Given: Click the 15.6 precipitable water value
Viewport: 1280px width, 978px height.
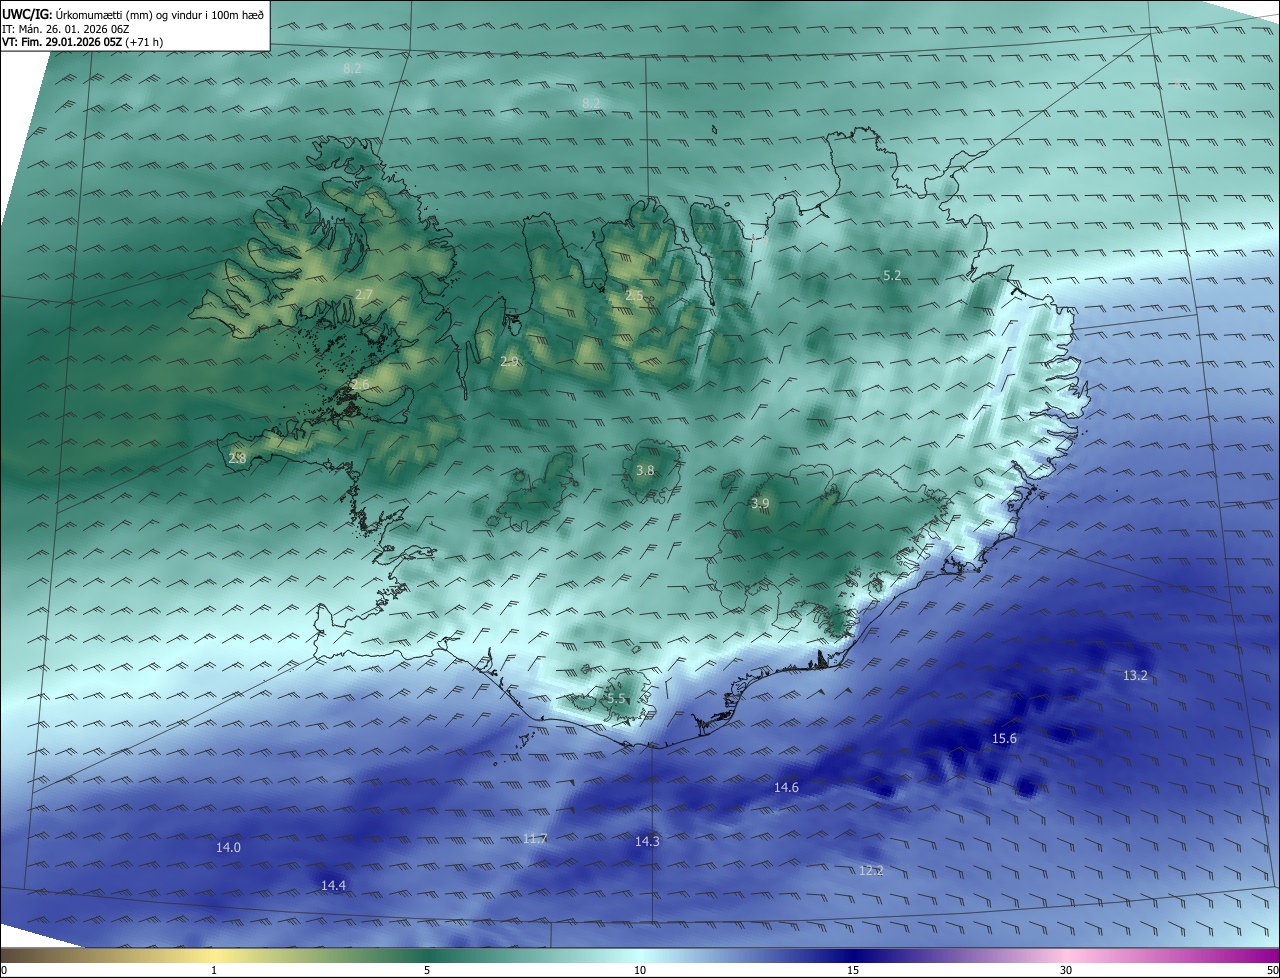Looking at the screenshot, I should pos(1004,739).
